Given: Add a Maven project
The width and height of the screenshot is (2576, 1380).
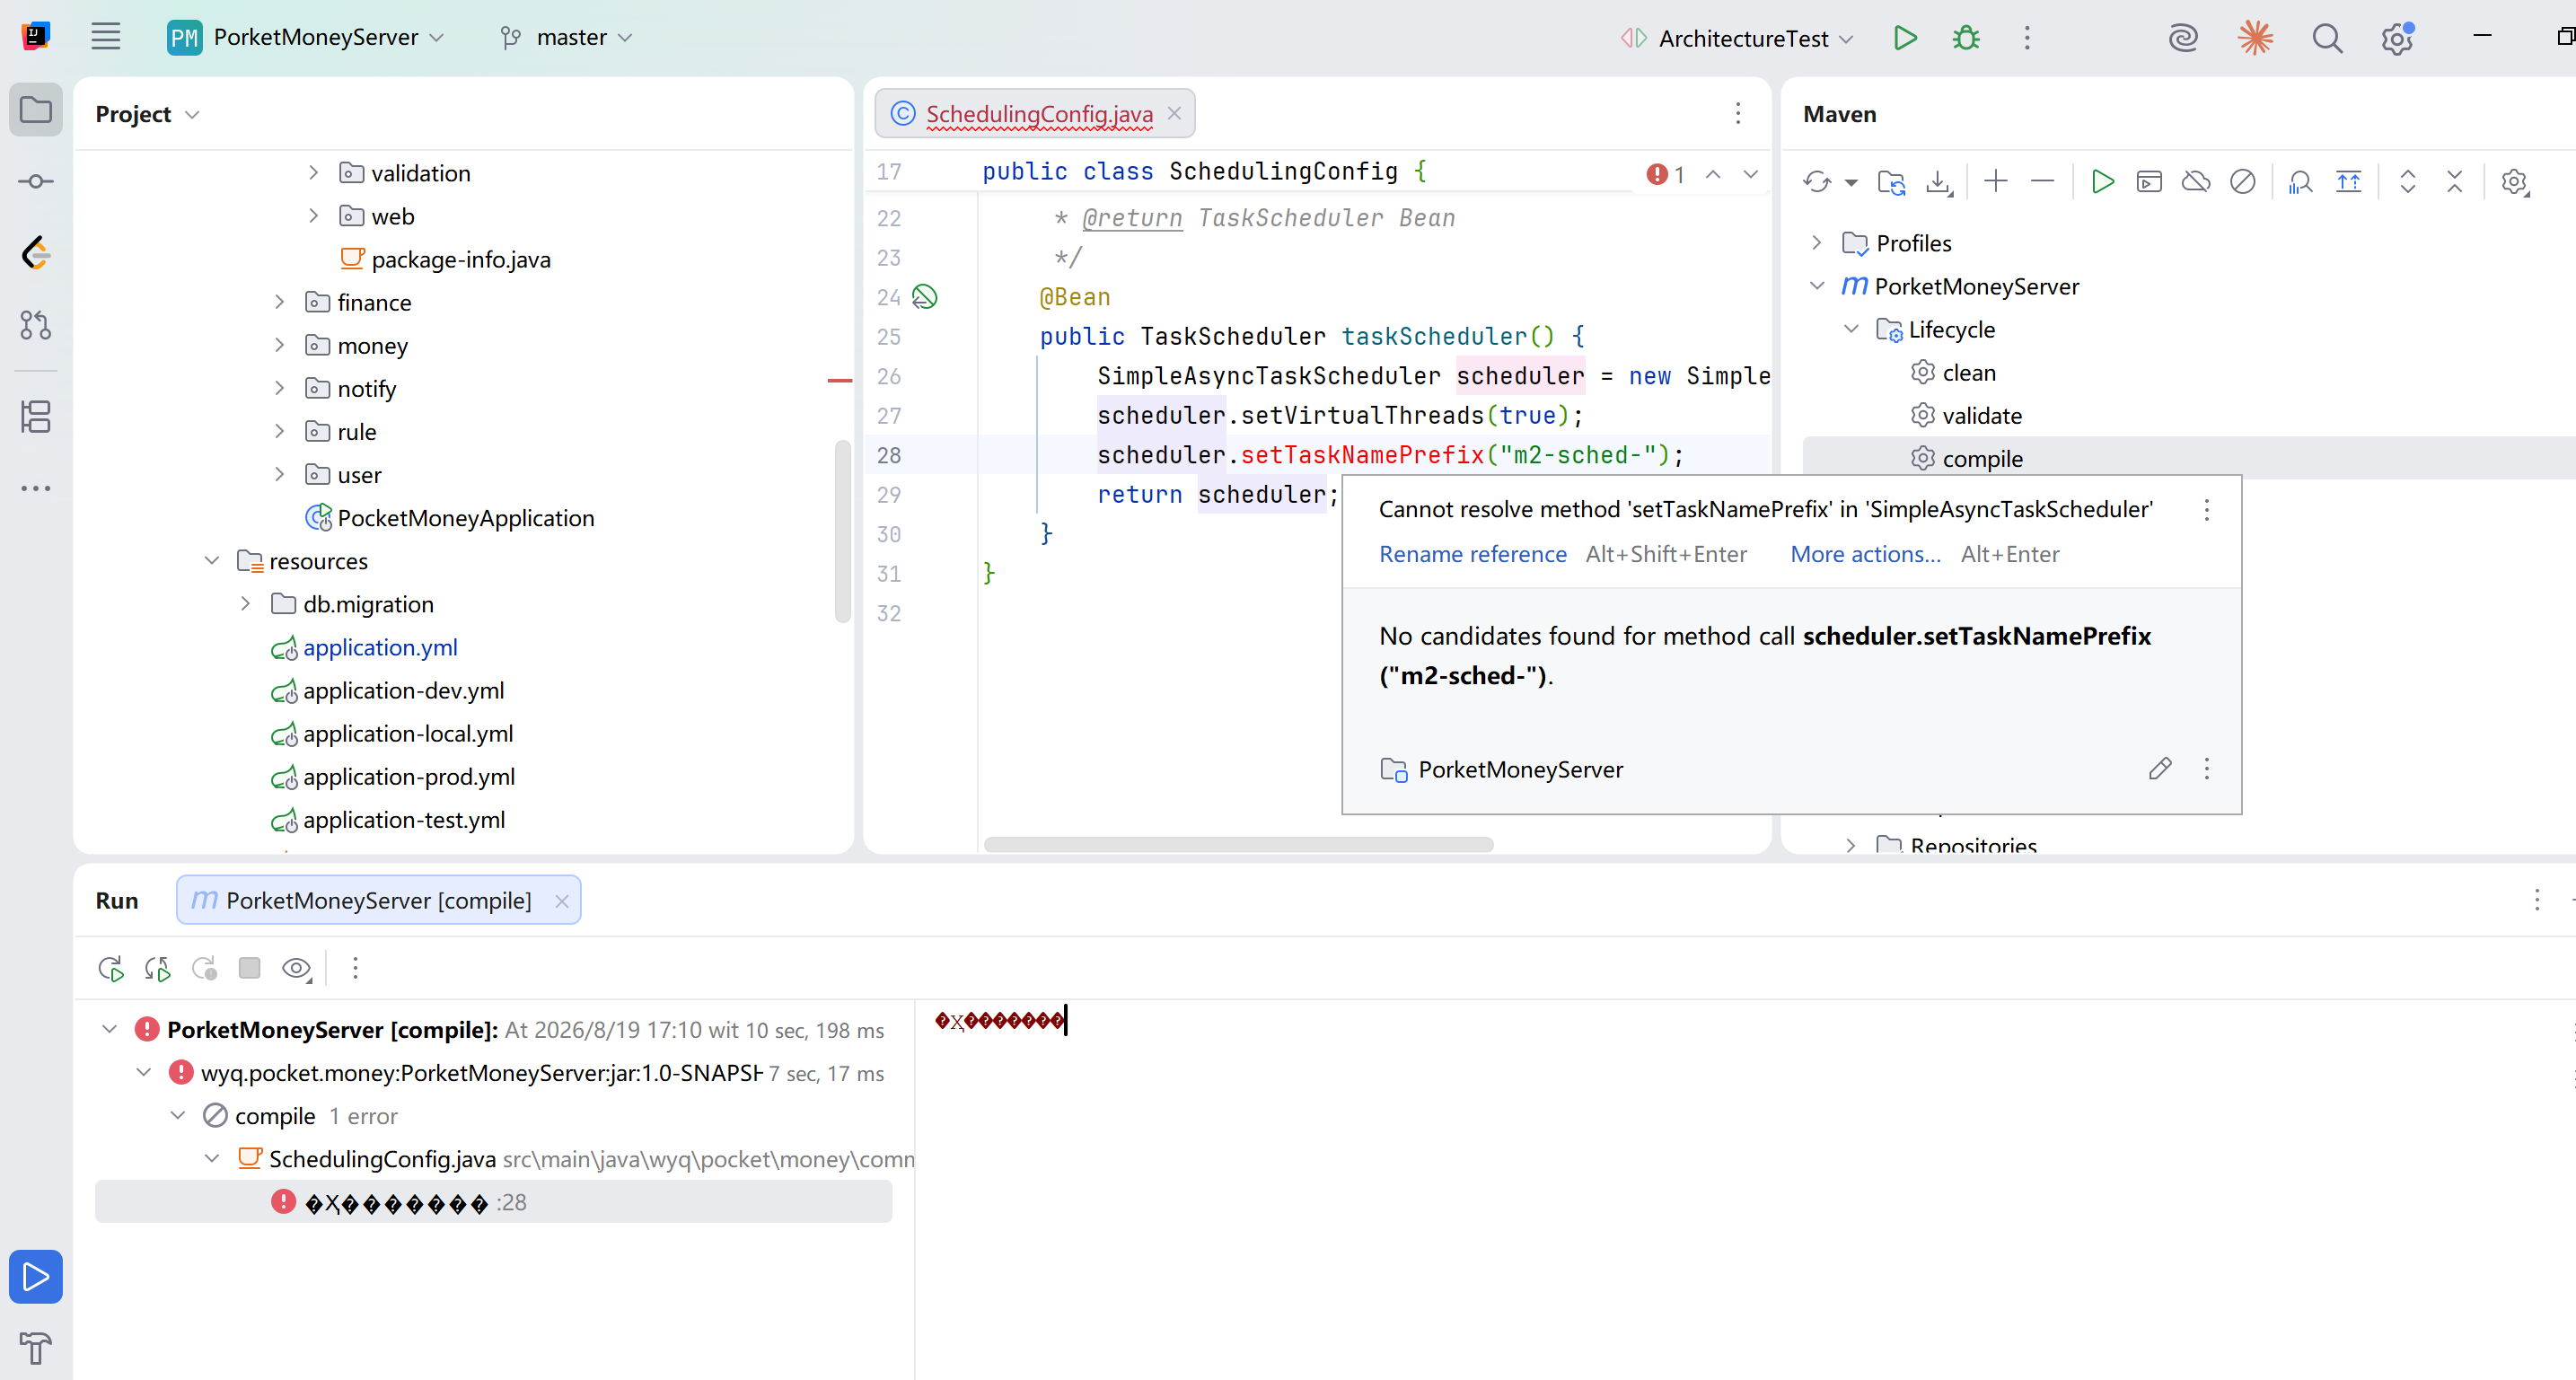Looking at the screenshot, I should coord(1996,182).
